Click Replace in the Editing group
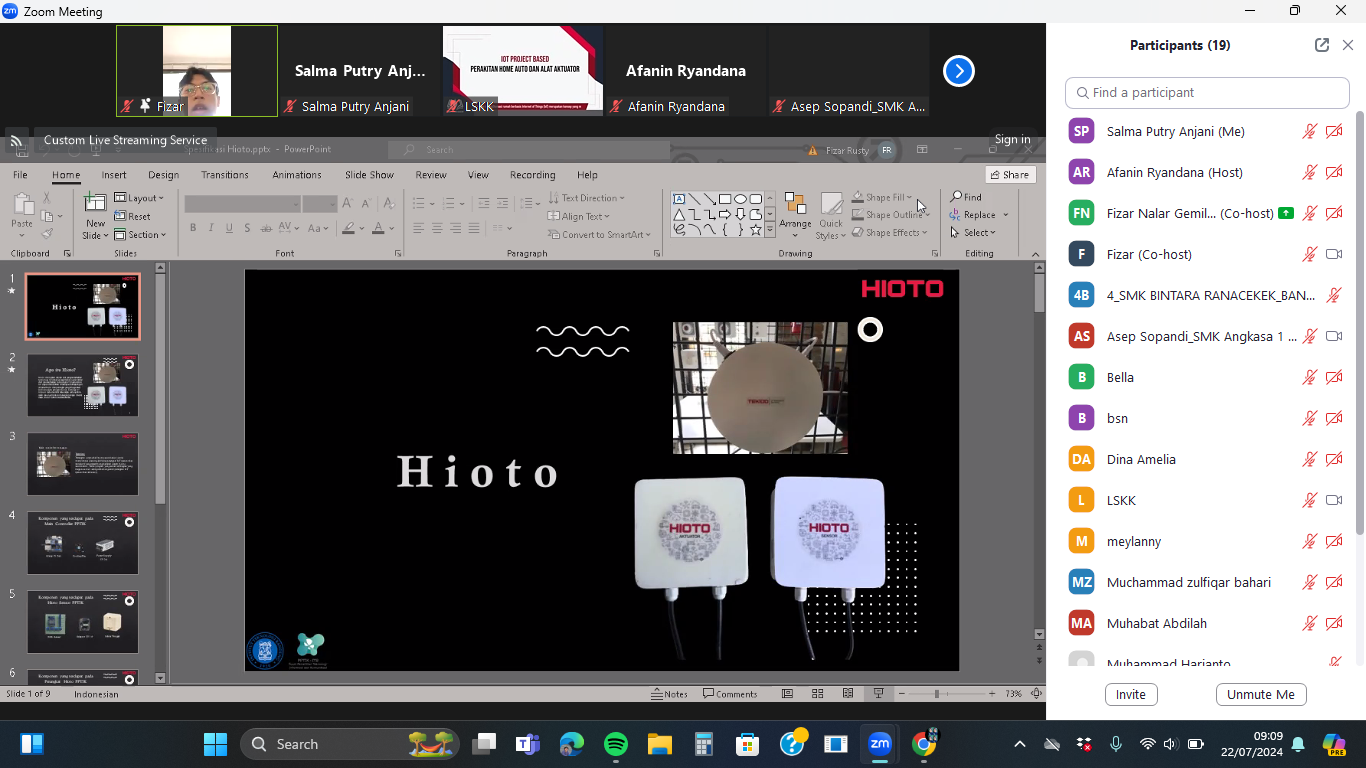Screen dimensions: 1366x768 tap(978, 215)
